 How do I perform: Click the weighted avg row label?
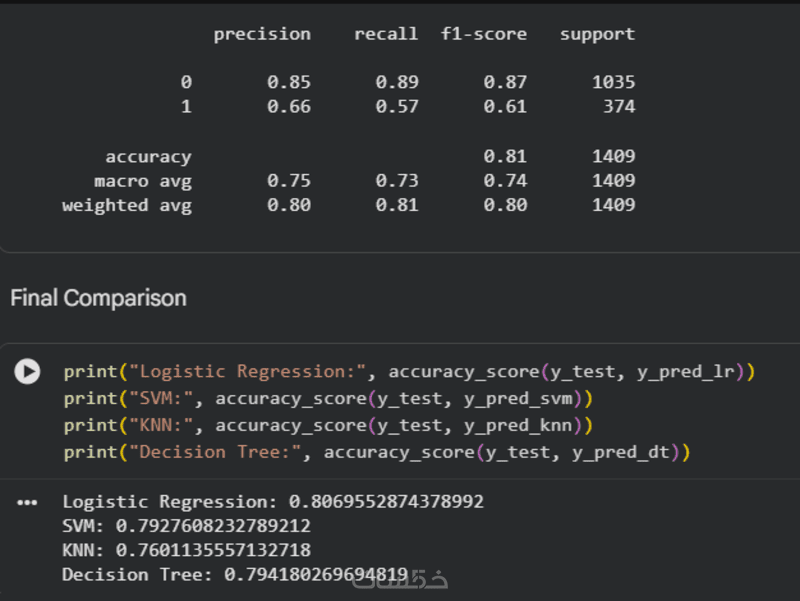[127, 205]
